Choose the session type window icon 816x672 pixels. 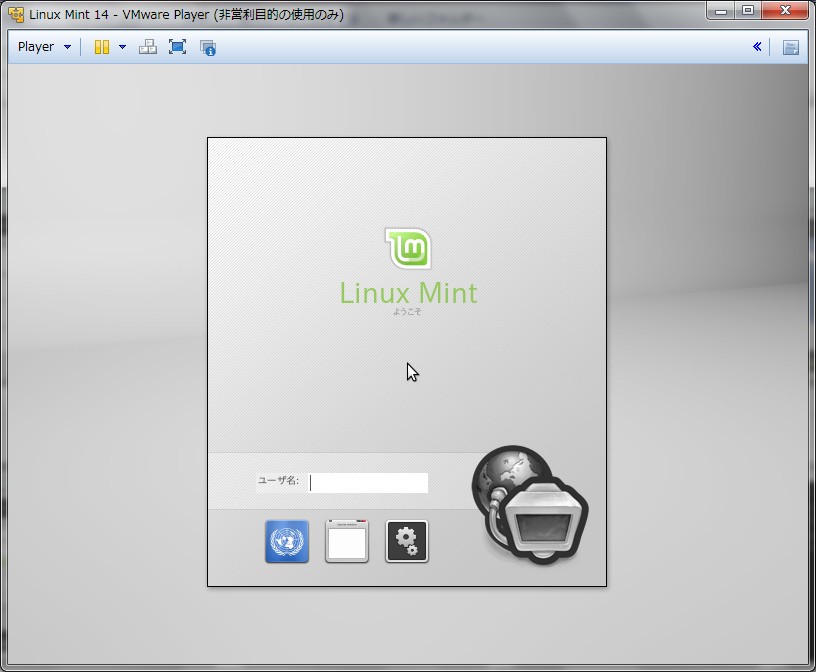tap(346, 540)
